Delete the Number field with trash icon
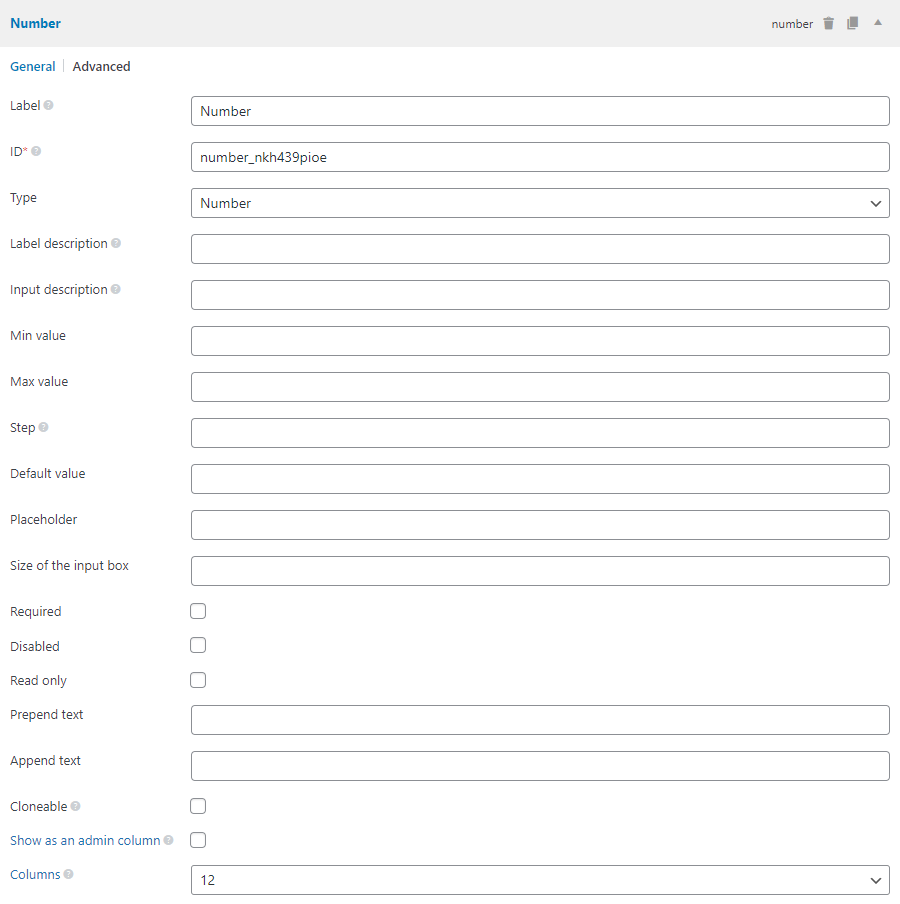This screenshot has width=900, height=904. pyautogui.click(x=828, y=23)
